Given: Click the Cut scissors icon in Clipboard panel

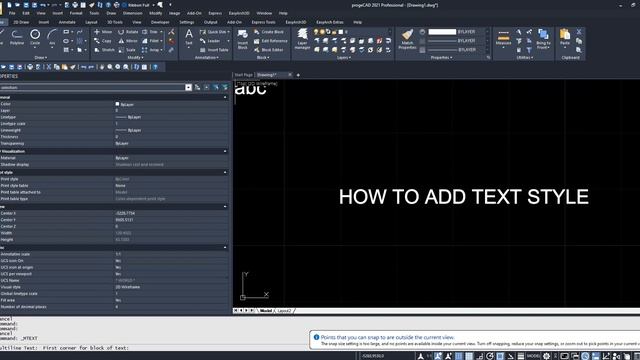Looking at the screenshot, I should coord(579,32).
